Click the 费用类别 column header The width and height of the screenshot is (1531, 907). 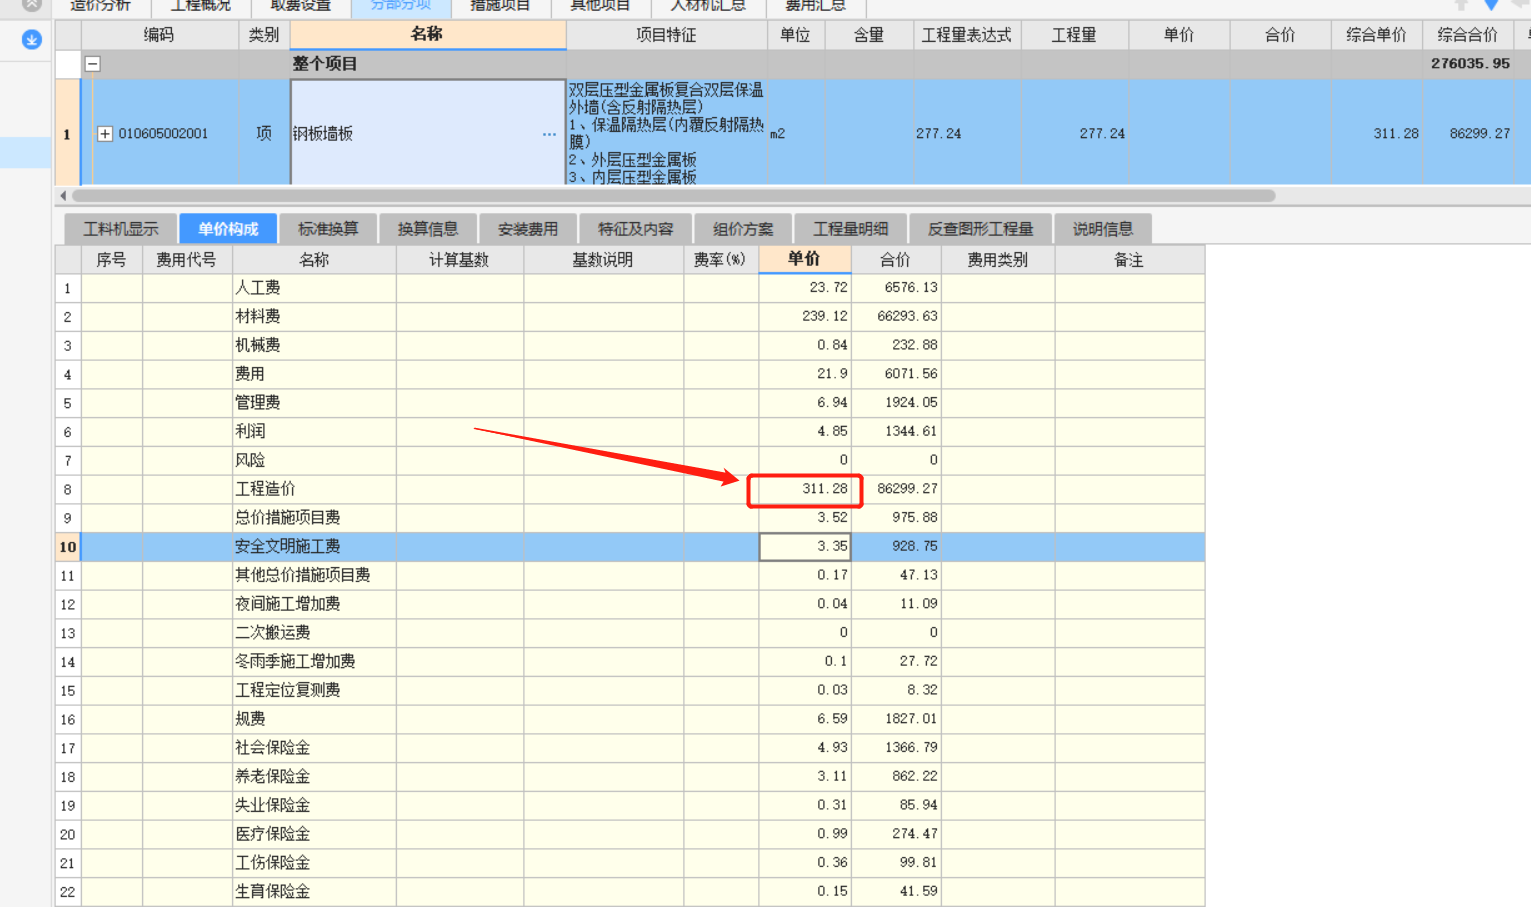tap(997, 260)
